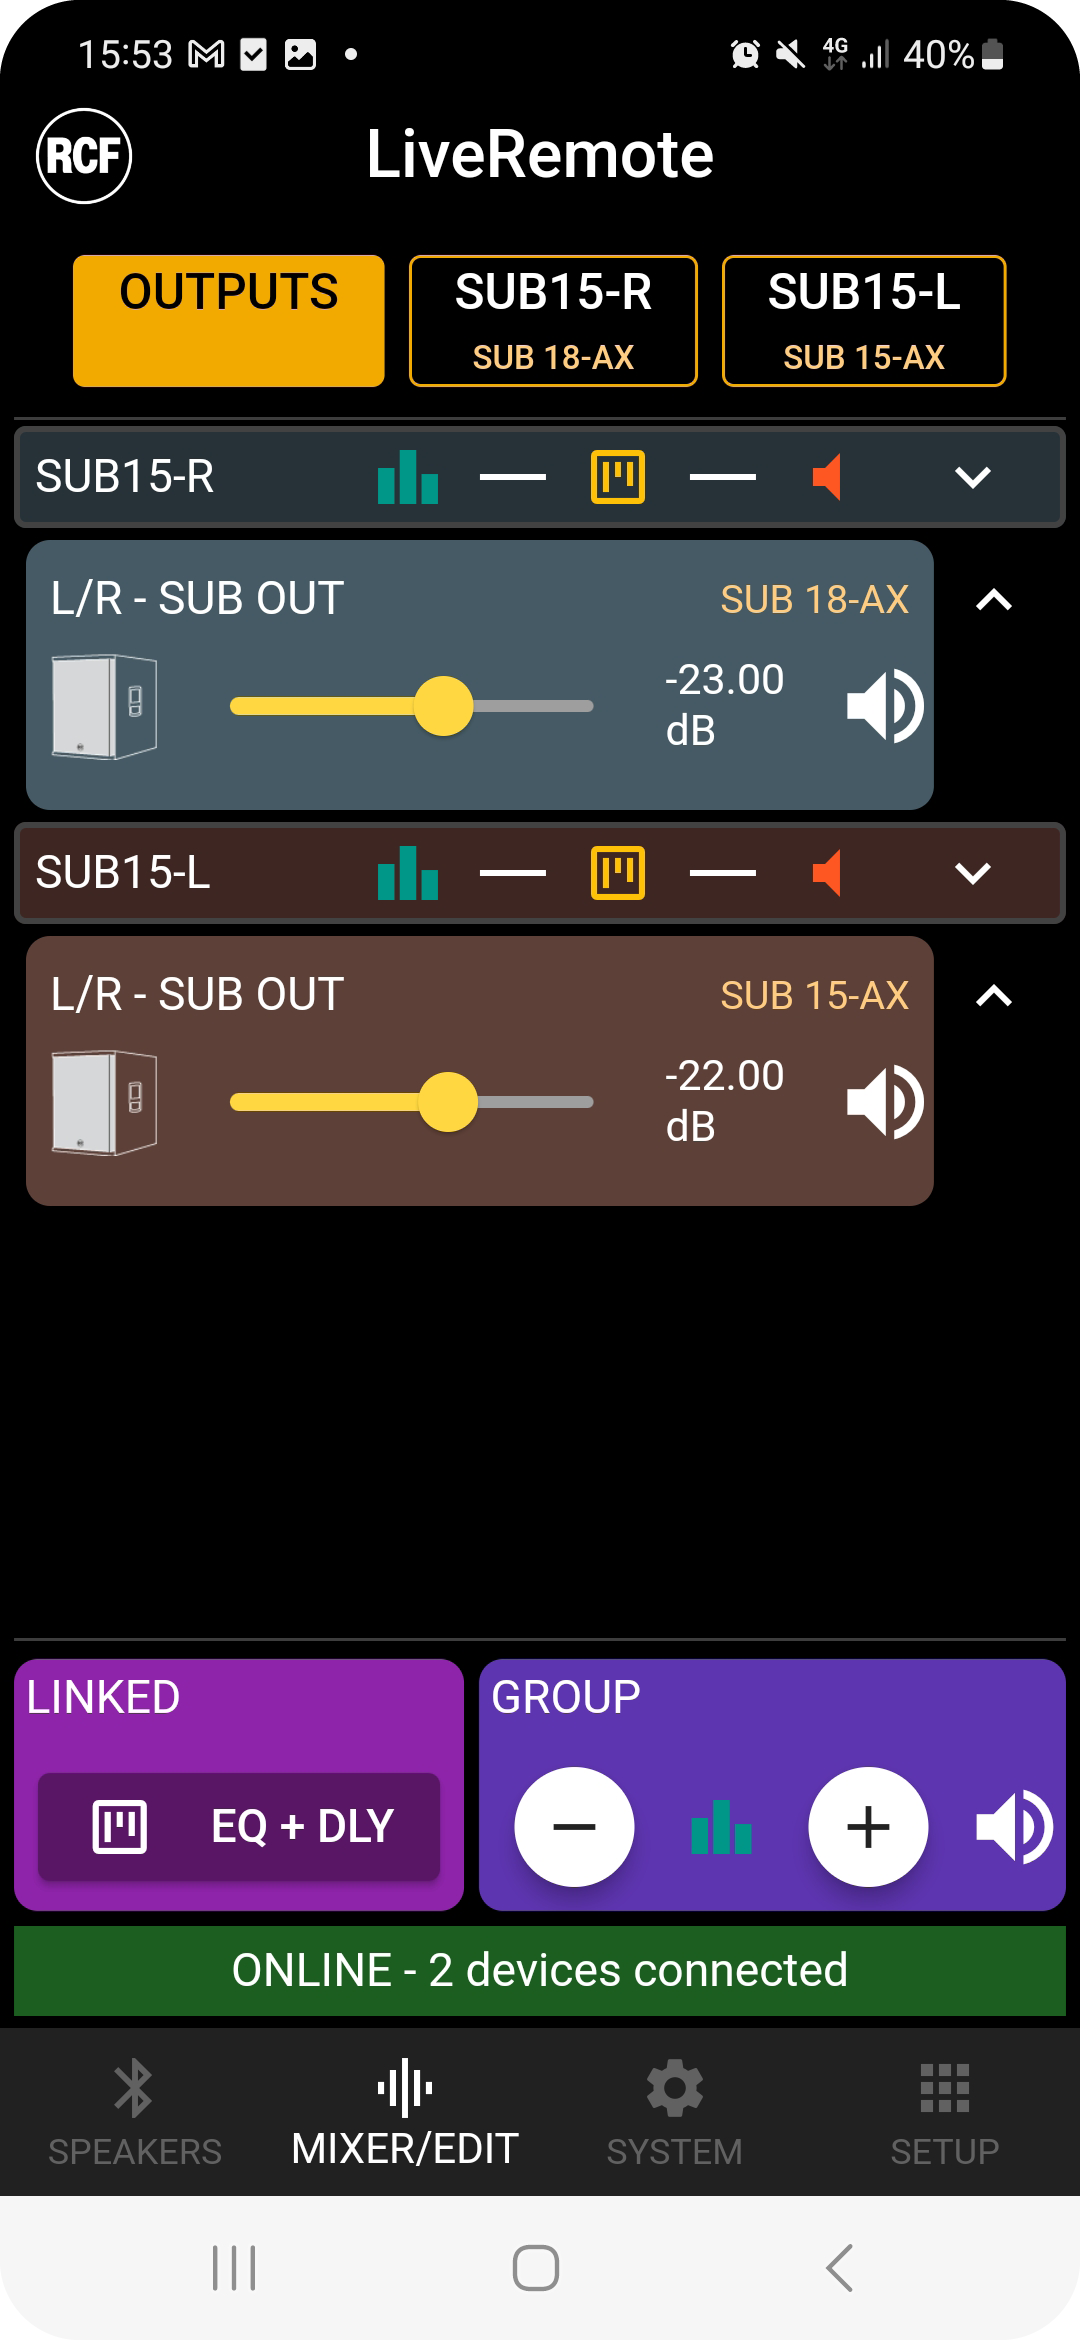Tap orange speaker icon in SUB15-L row
Screen dimensions: 1080x2340
[x=827, y=873]
